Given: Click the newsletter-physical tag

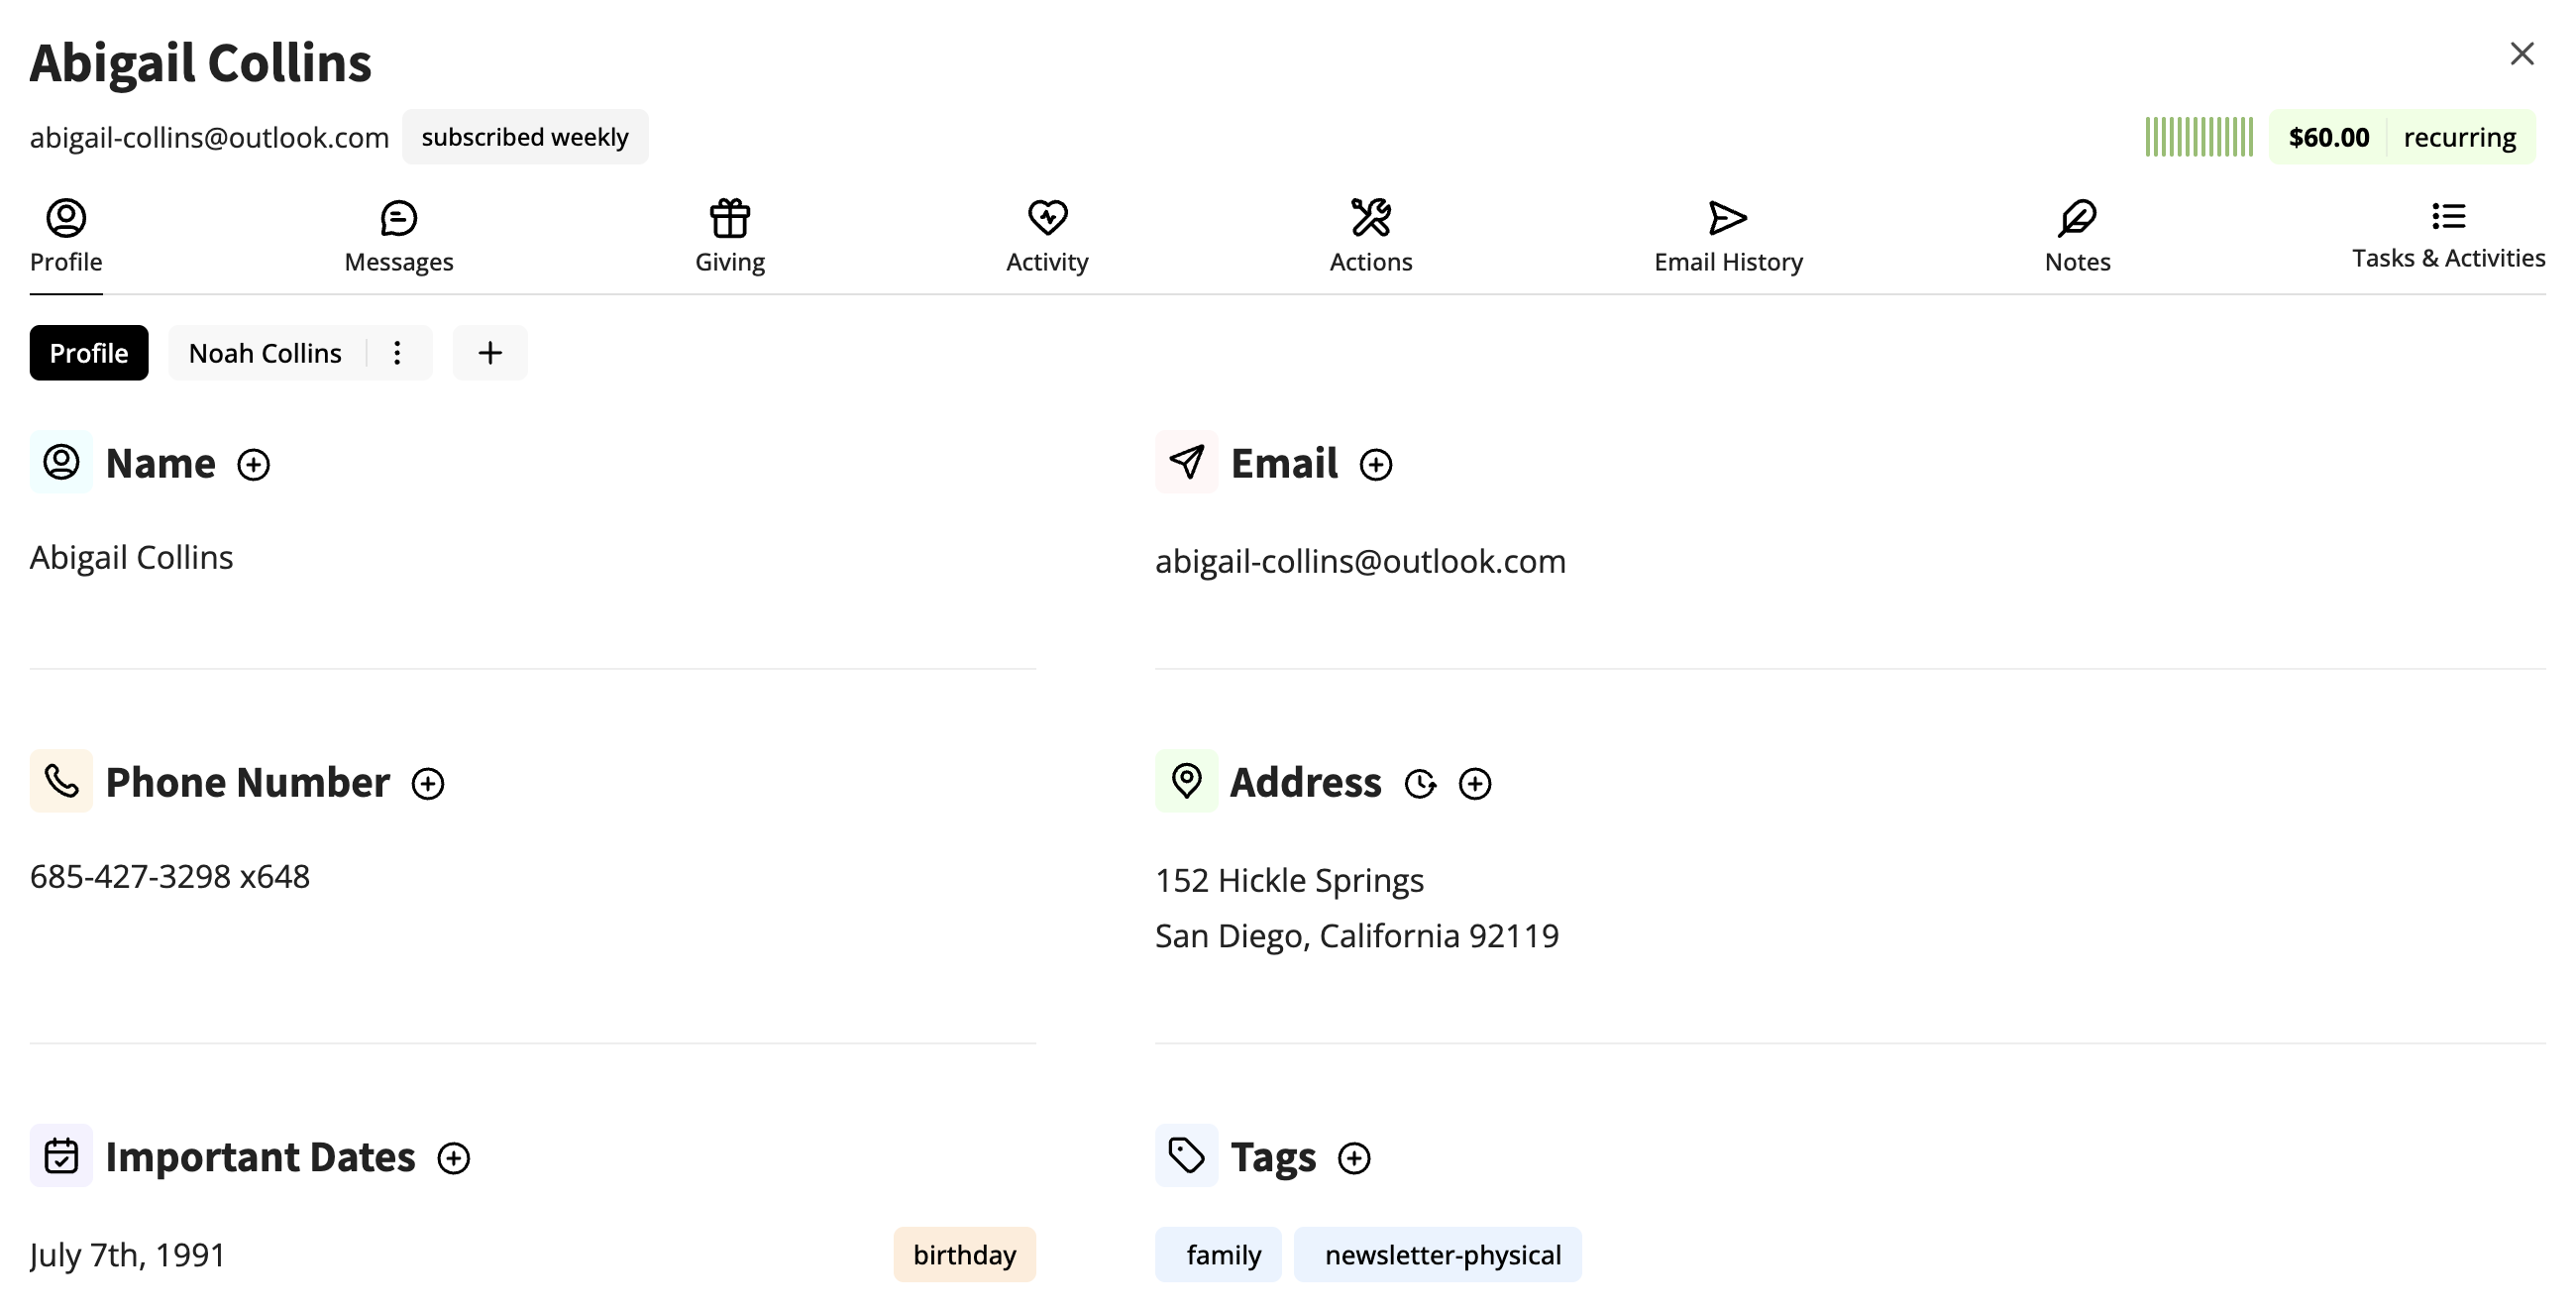Looking at the screenshot, I should [x=1441, y=1254].
